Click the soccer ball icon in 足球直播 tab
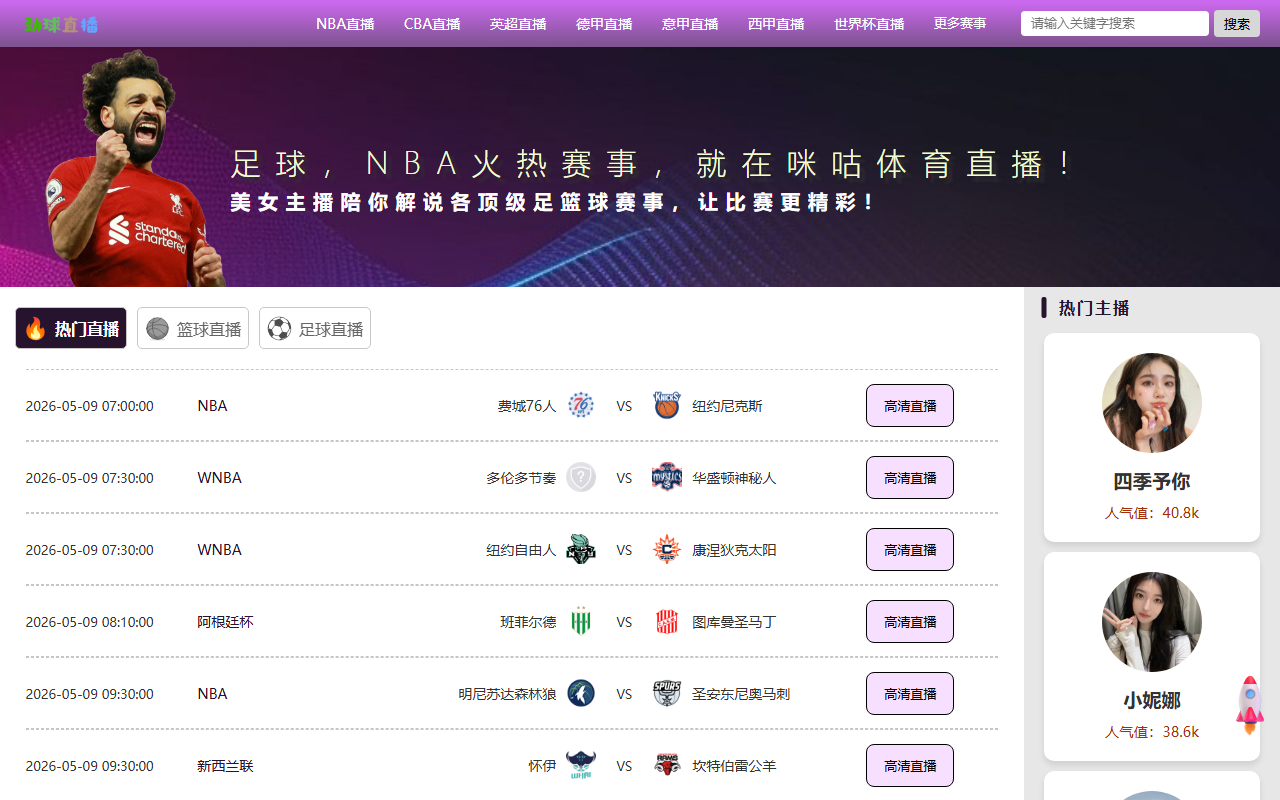 click(x=279, y=328)
